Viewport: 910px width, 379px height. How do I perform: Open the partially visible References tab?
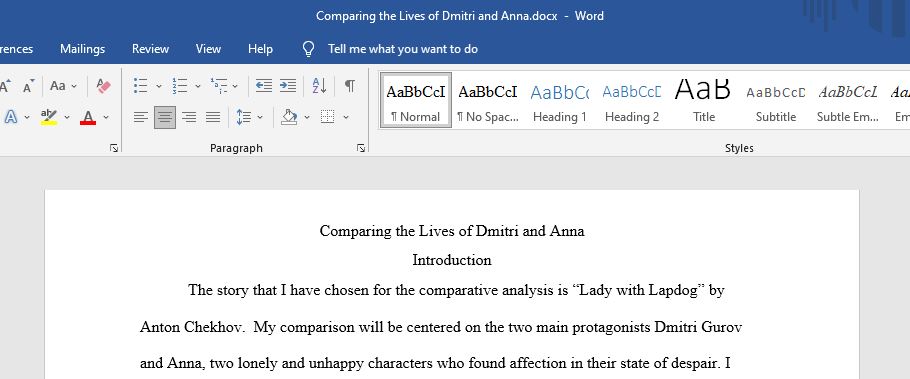[x=16, y=49]
